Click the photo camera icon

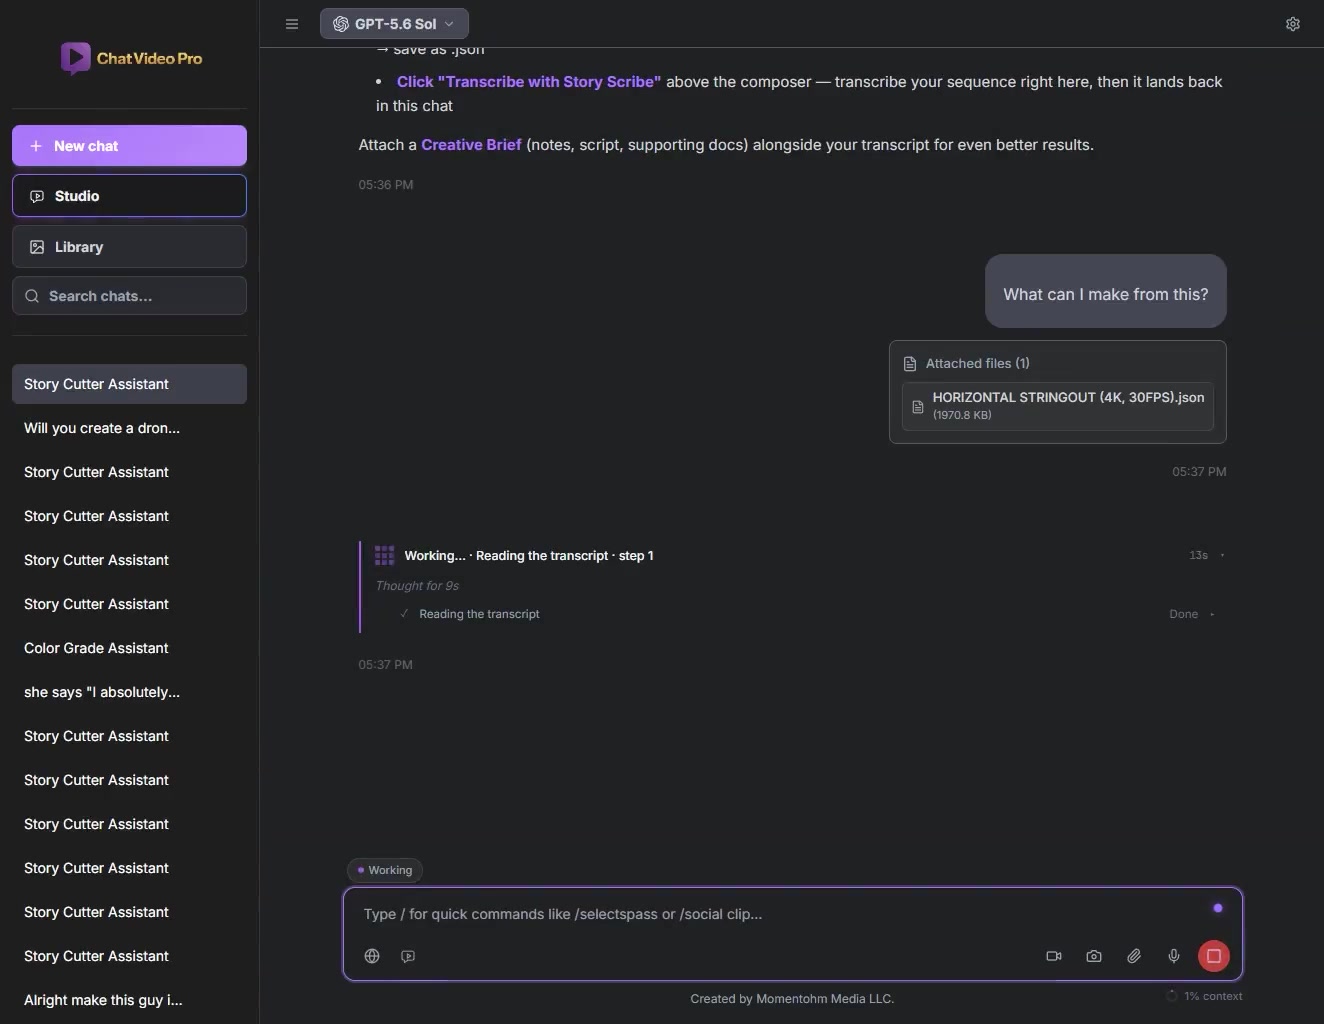[1094, 956]
